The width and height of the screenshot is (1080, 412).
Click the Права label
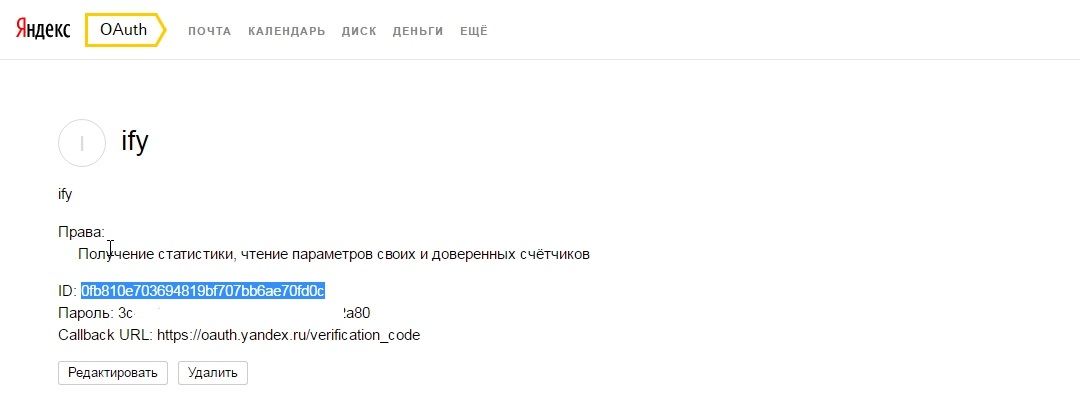(81, 232)
